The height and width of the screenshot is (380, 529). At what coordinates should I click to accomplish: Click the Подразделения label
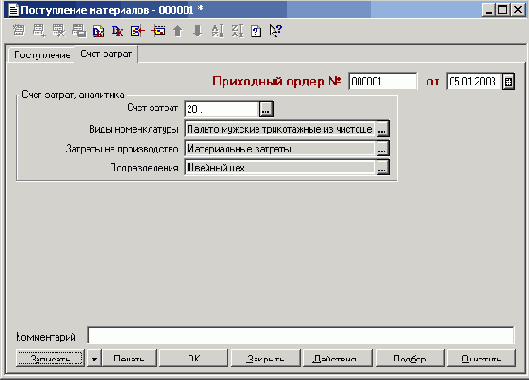[144, 167]
